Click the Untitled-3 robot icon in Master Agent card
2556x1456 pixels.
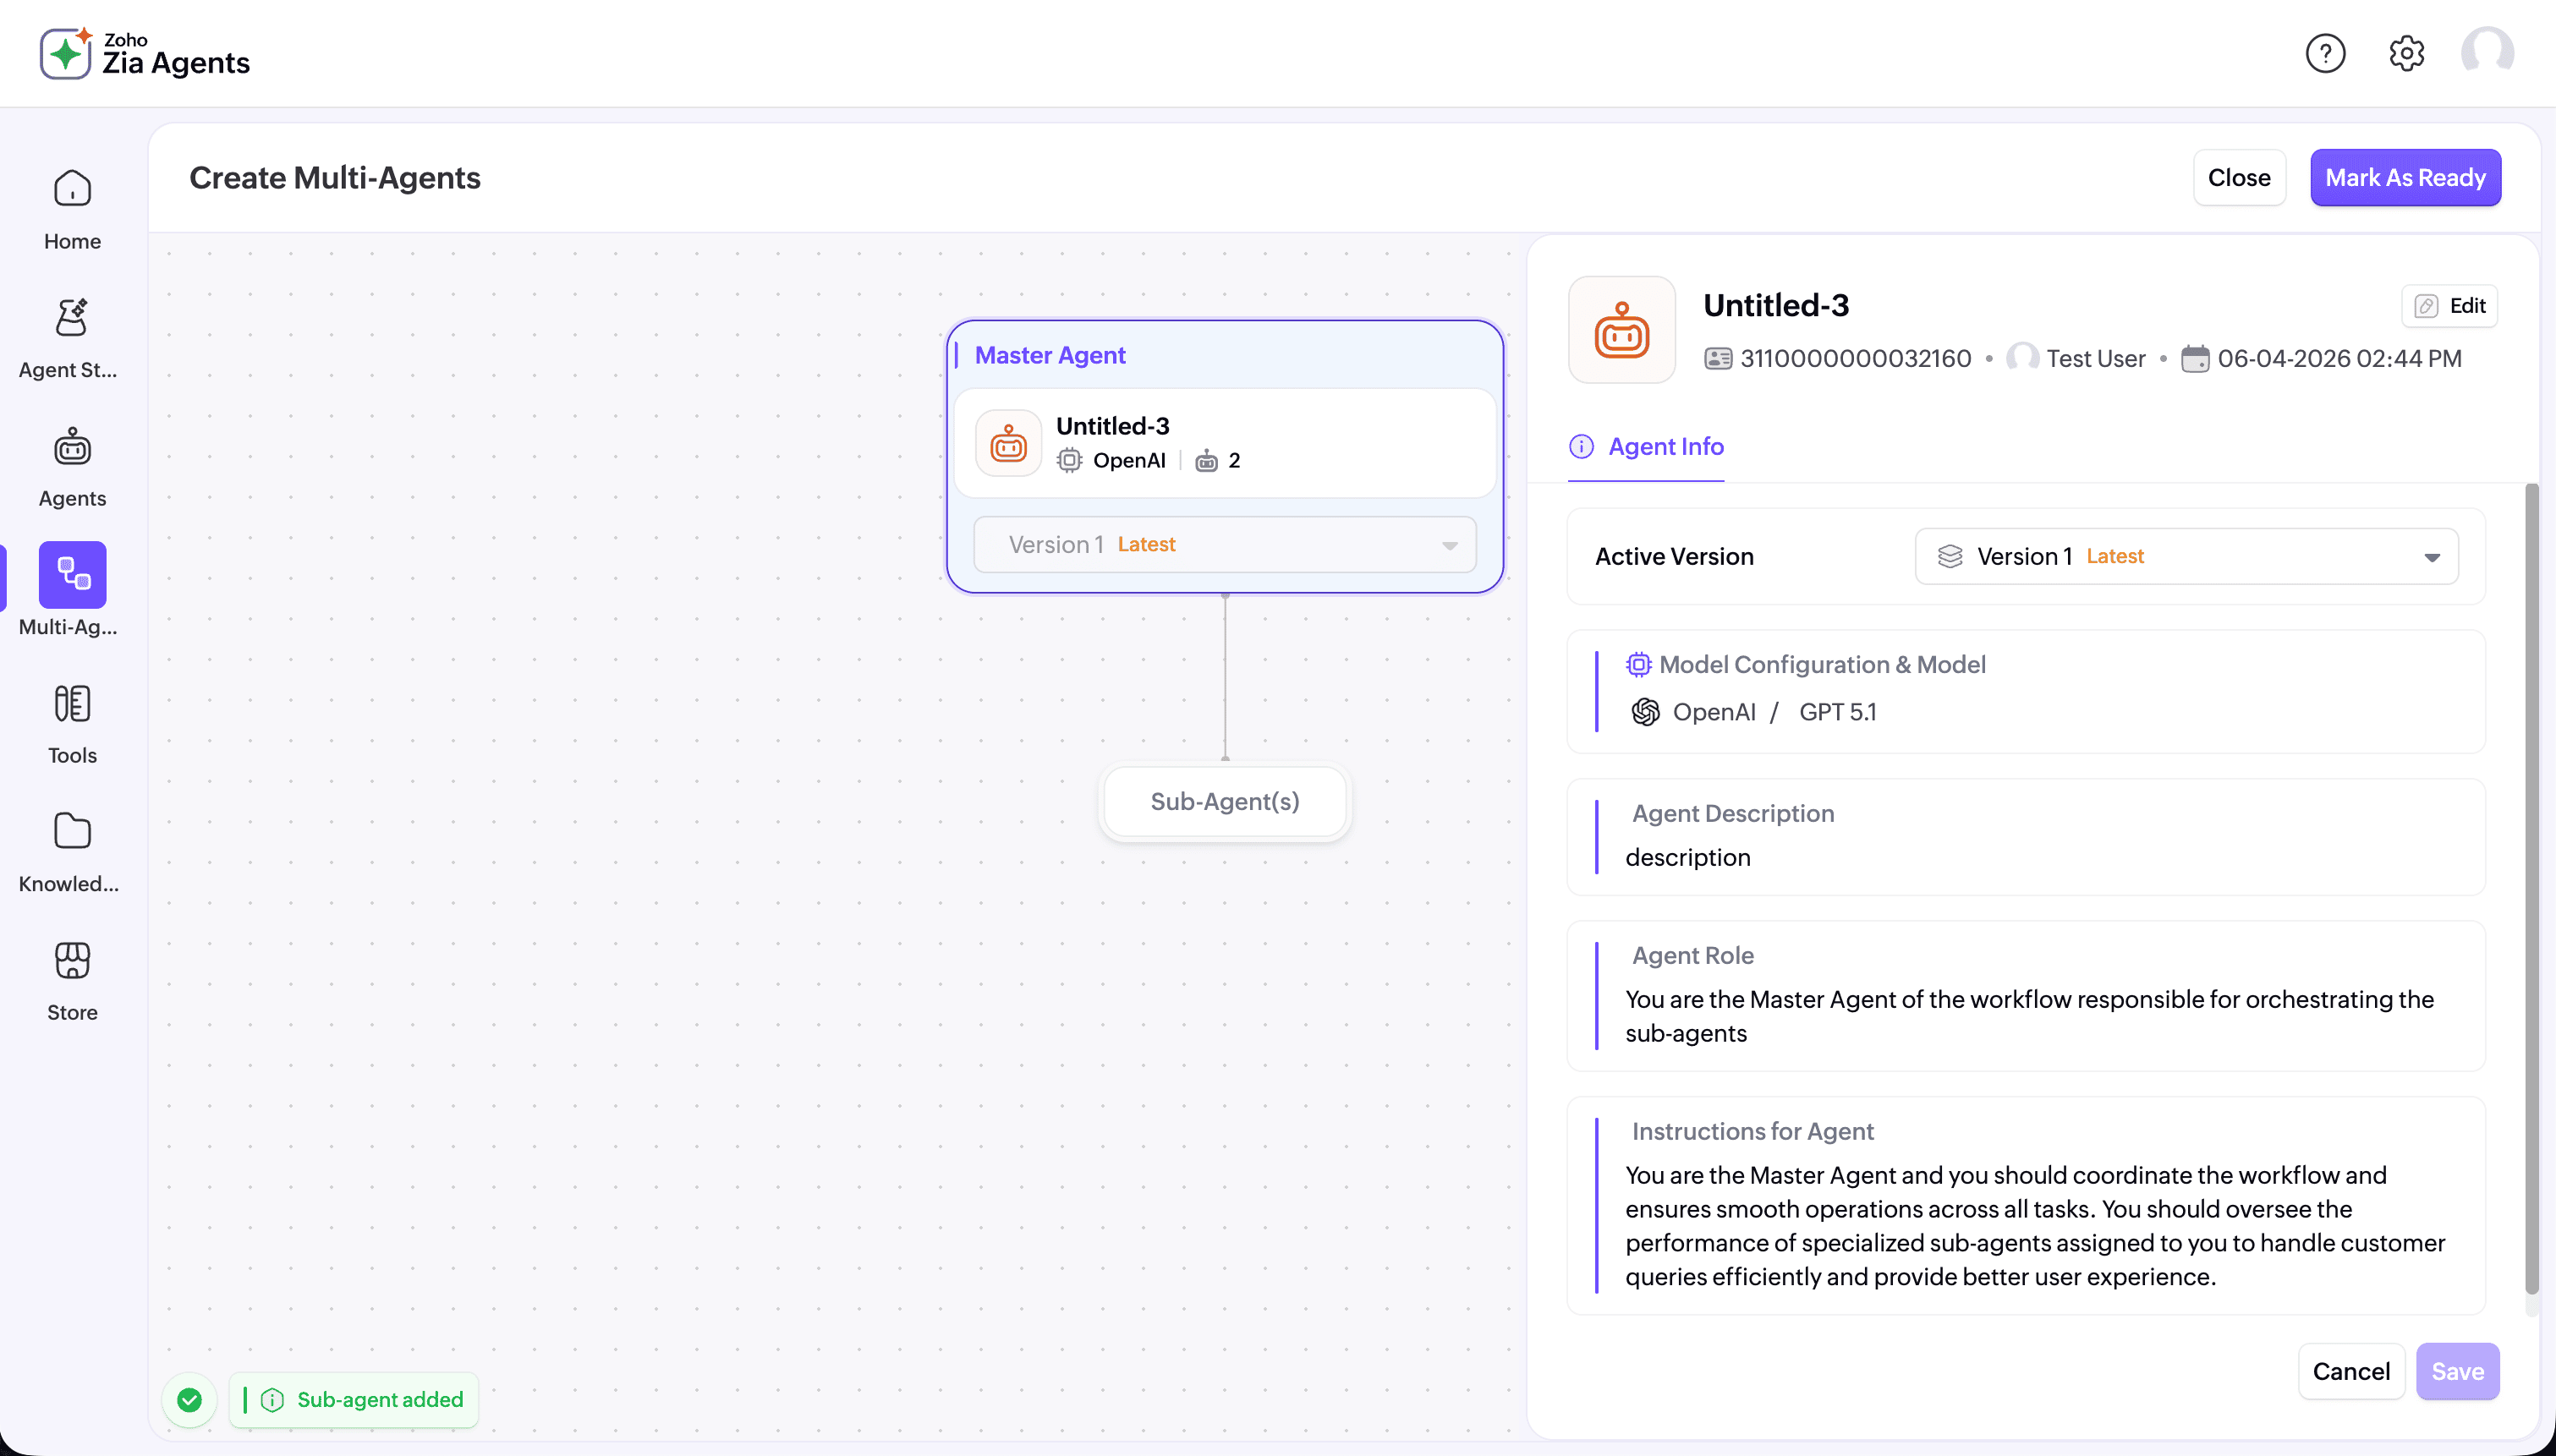[1008, 443]
